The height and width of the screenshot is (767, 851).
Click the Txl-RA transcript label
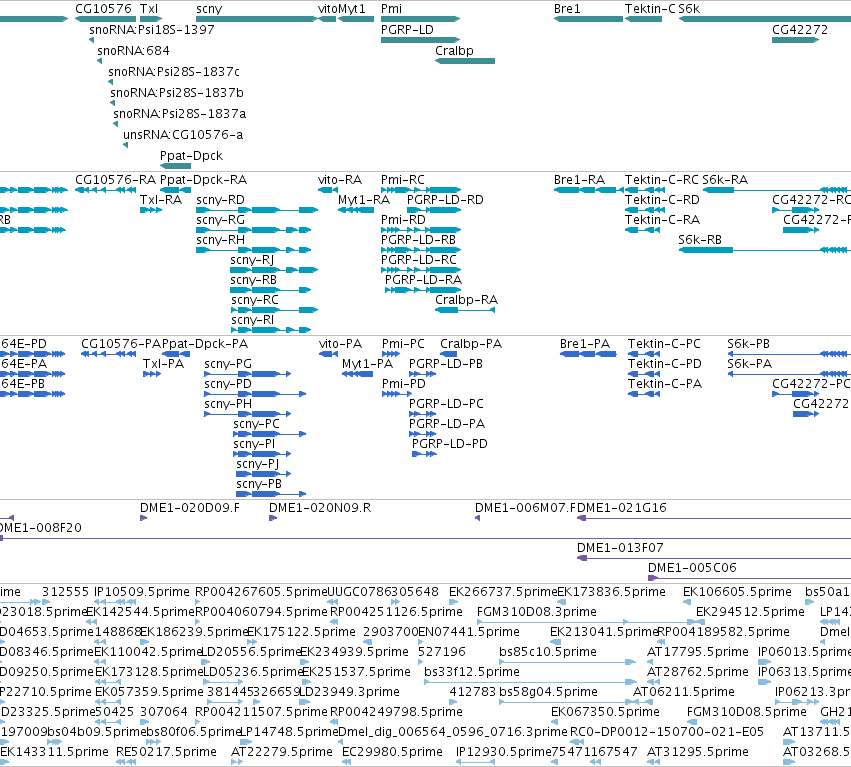tap(161, 200)
